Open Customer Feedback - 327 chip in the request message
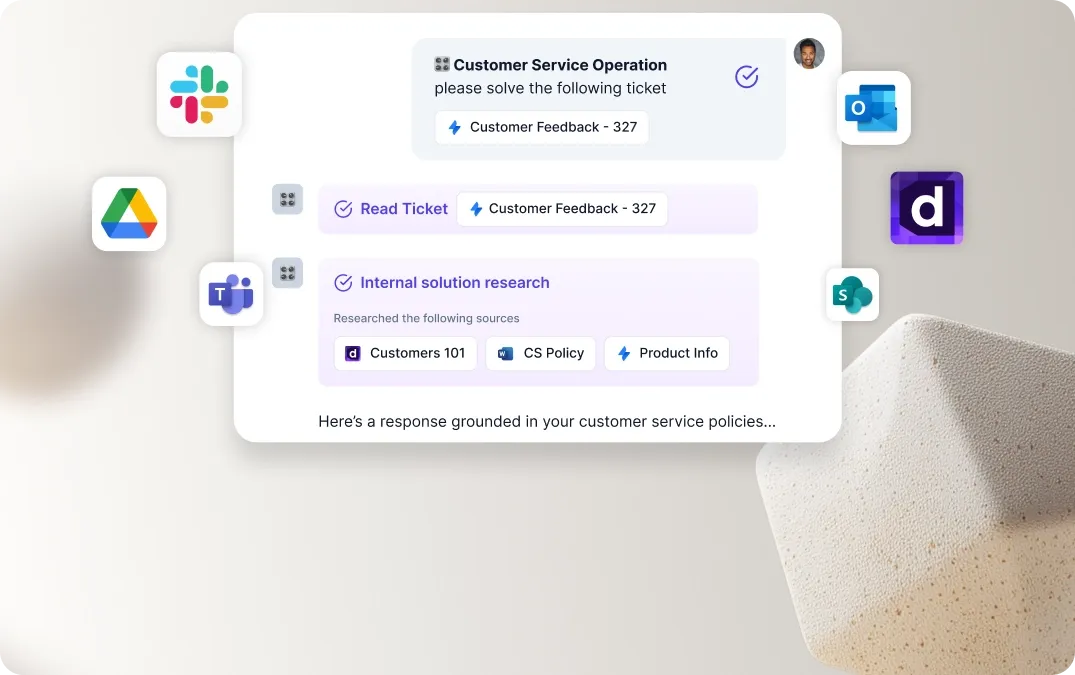This screenshot has height=675, width=1075. pyautogui.click(x=542, y=127)
